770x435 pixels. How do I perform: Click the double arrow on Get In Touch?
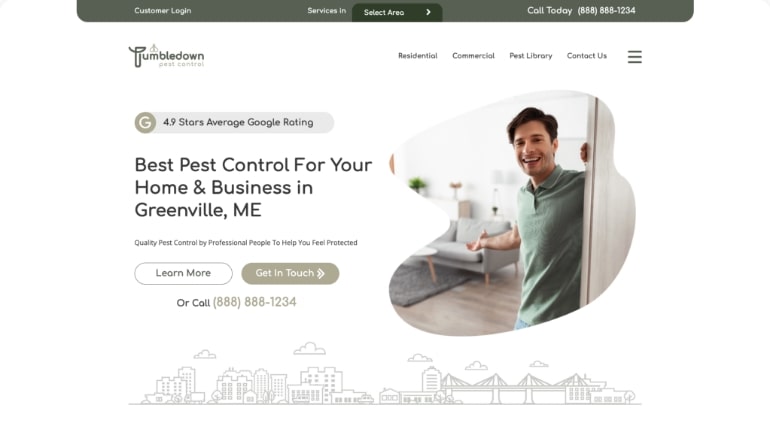321,273
